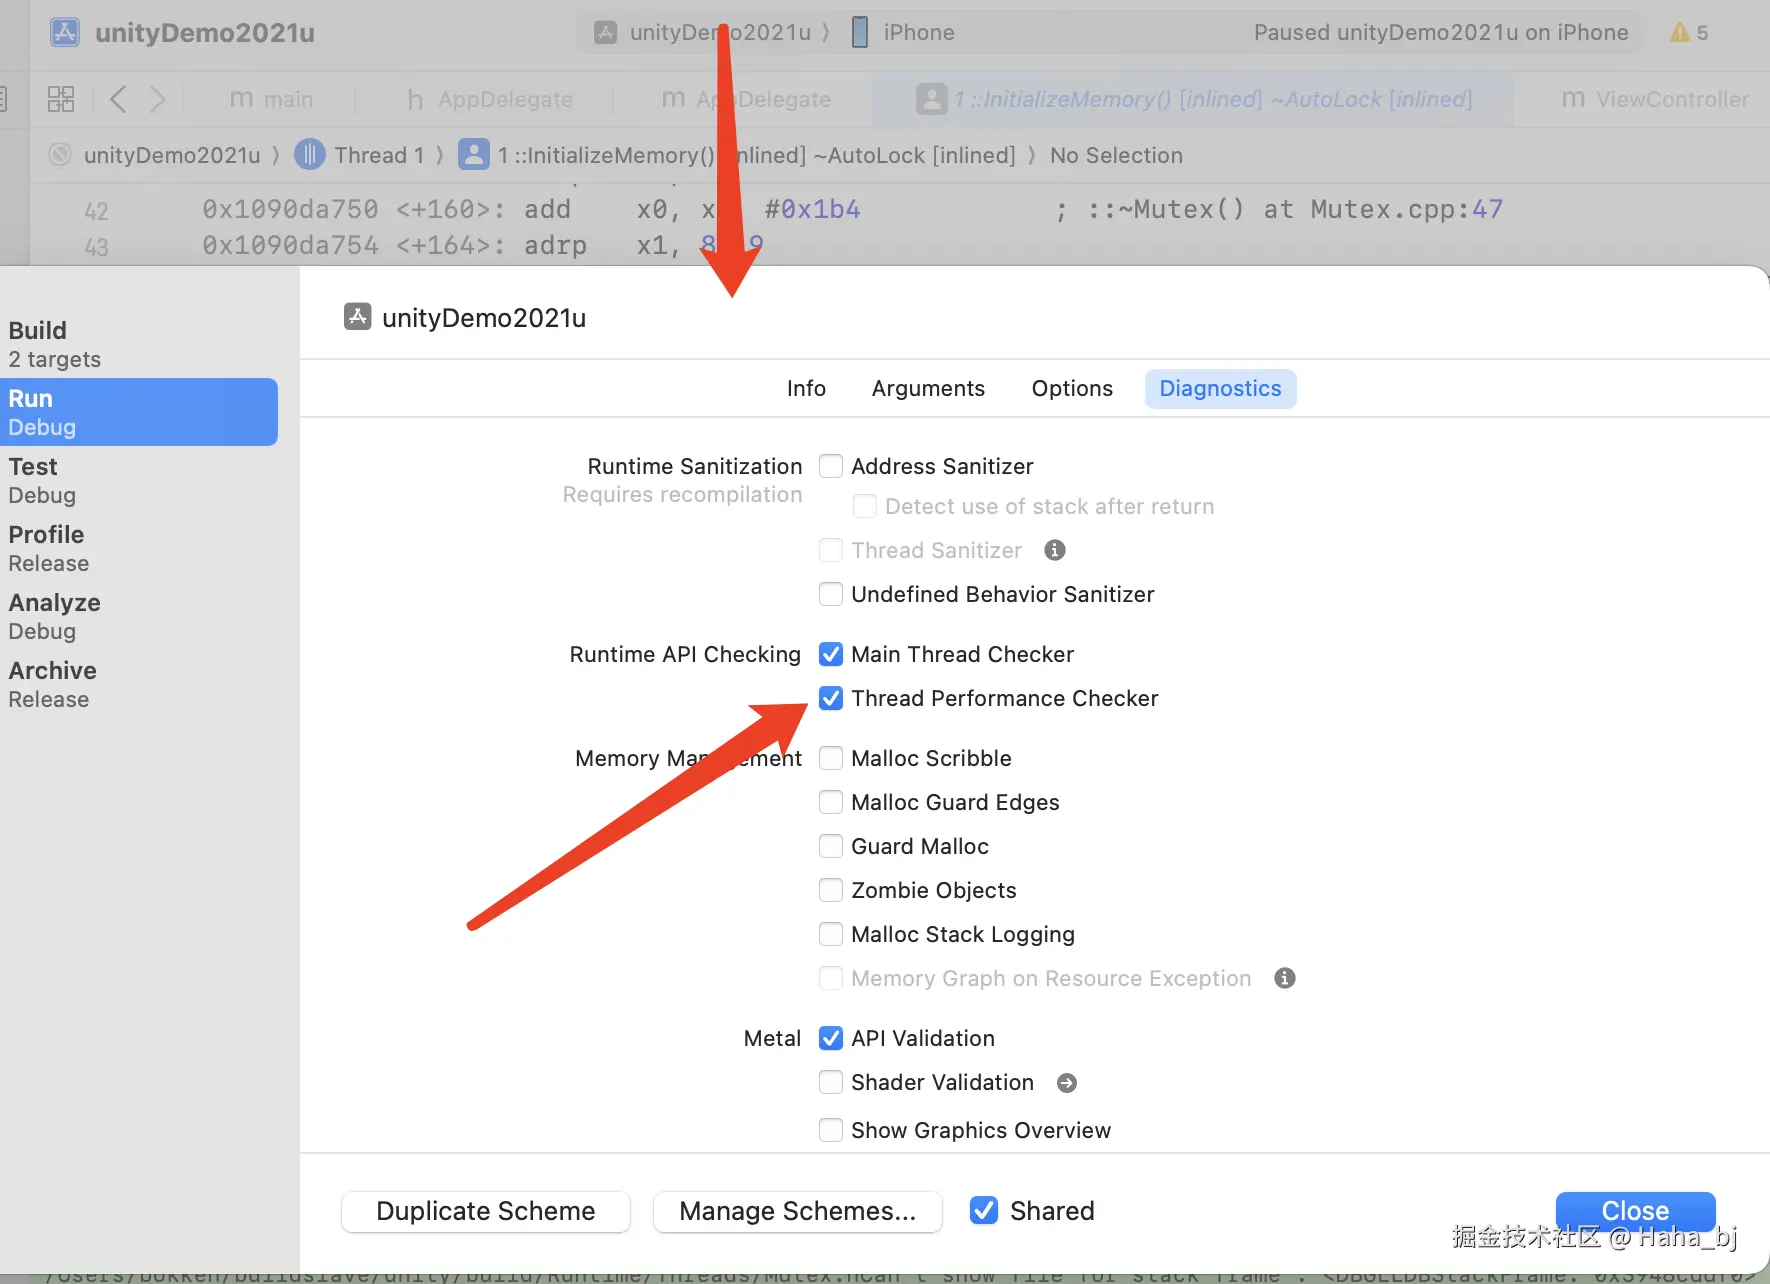Select the Build action with 2 targets

pyautogui.click(x=139, y=344)
